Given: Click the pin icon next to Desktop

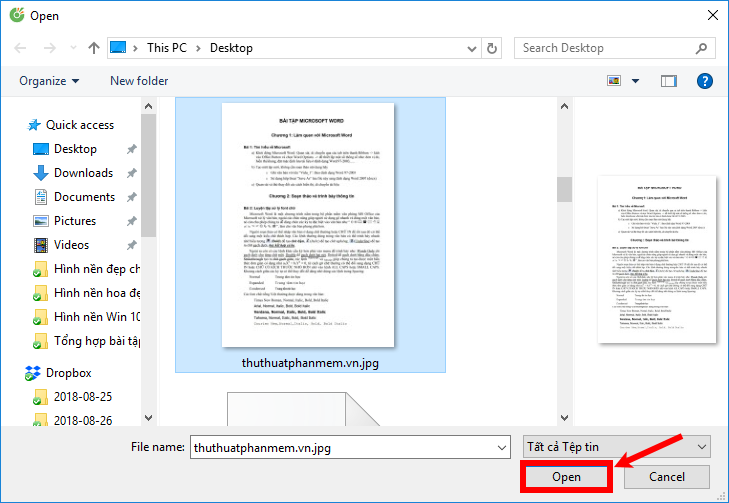Looking at the screenshot, I should coord(132,149).
